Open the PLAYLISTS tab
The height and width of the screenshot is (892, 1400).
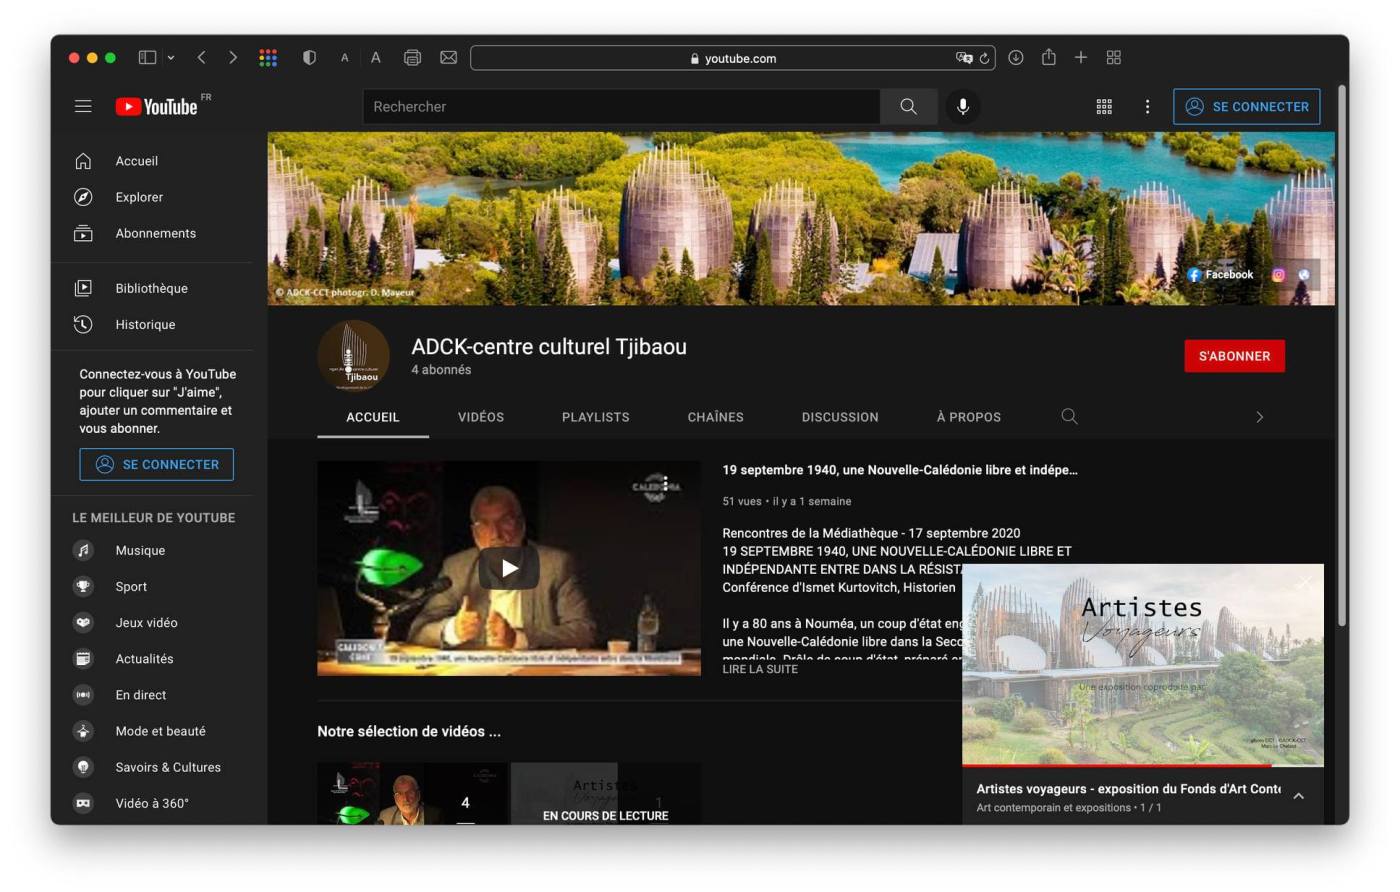pos(595,417)
